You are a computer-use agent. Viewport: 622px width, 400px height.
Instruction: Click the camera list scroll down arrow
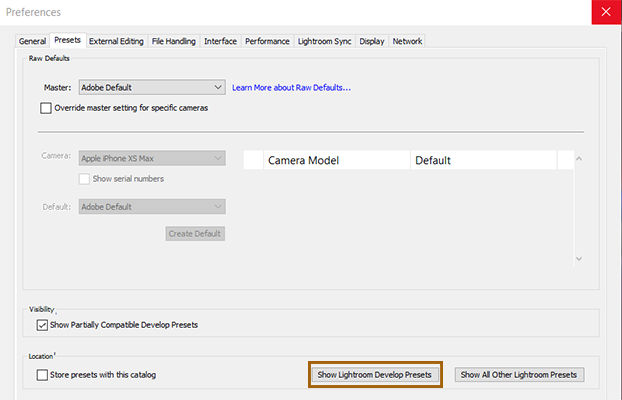(x=579, y=259)
